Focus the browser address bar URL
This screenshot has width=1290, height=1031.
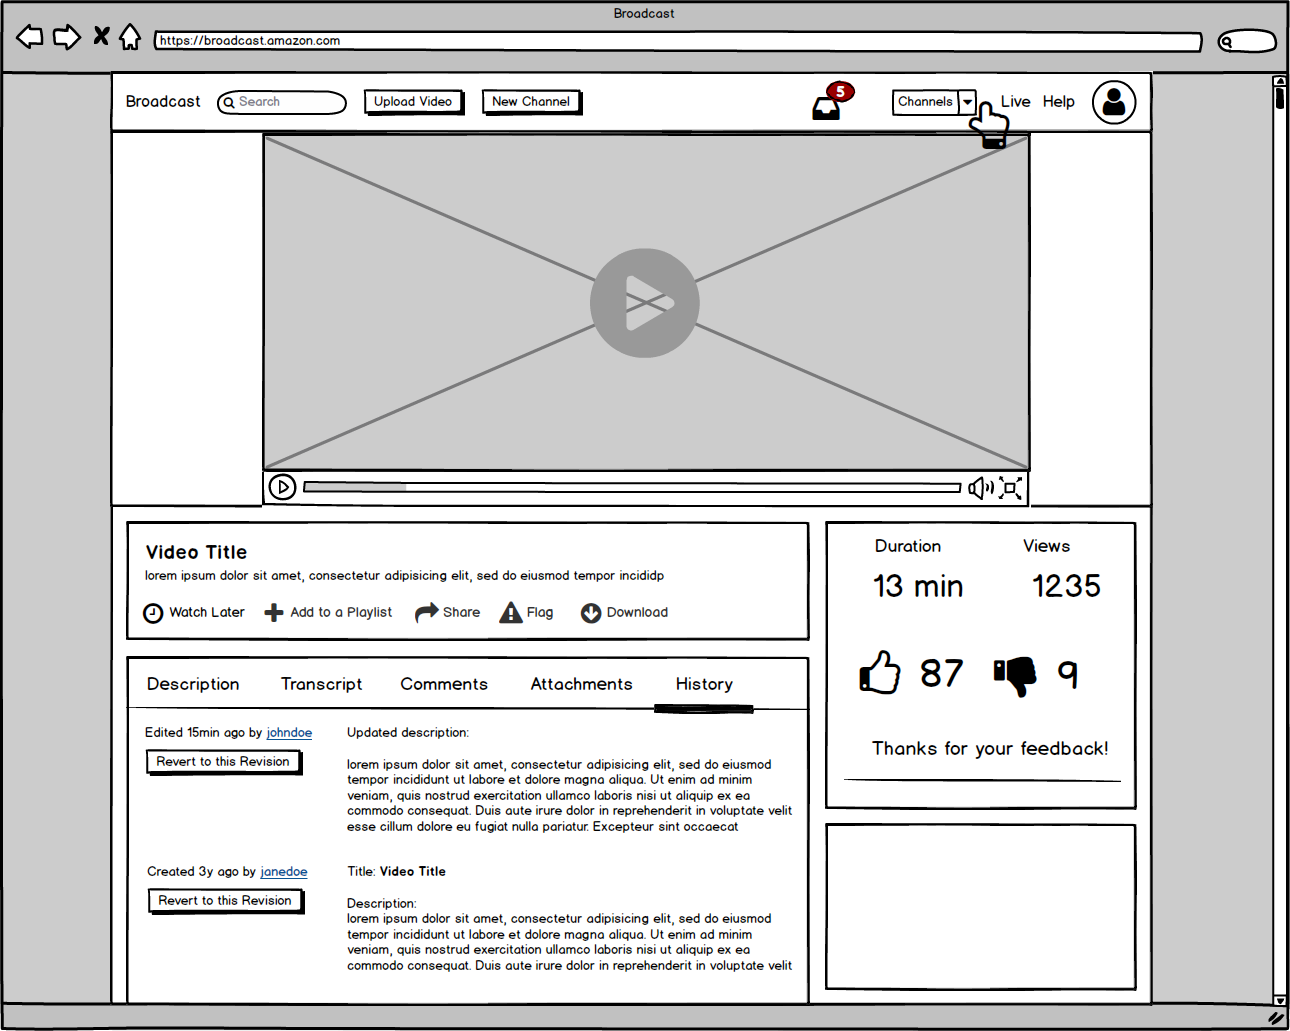click(x=678, y=41)
